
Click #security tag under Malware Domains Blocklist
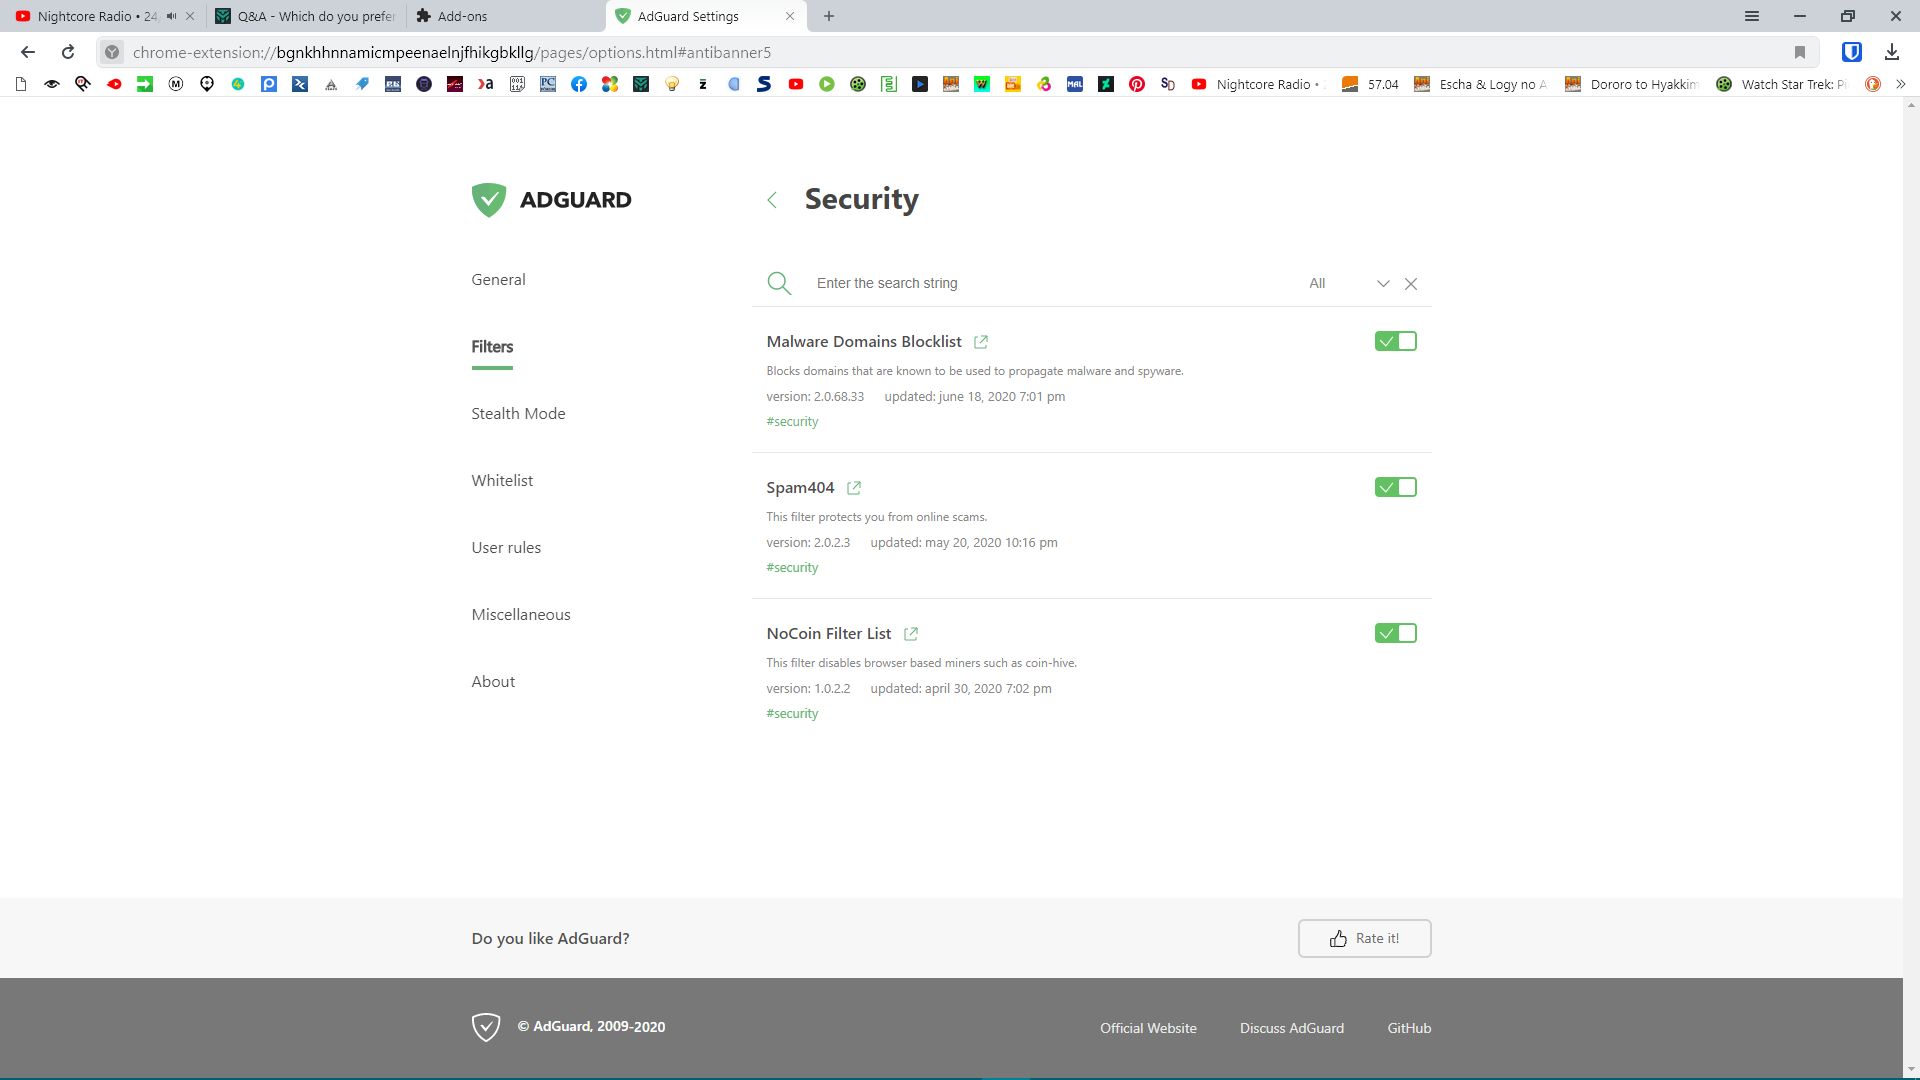click(x=792, y=422)
